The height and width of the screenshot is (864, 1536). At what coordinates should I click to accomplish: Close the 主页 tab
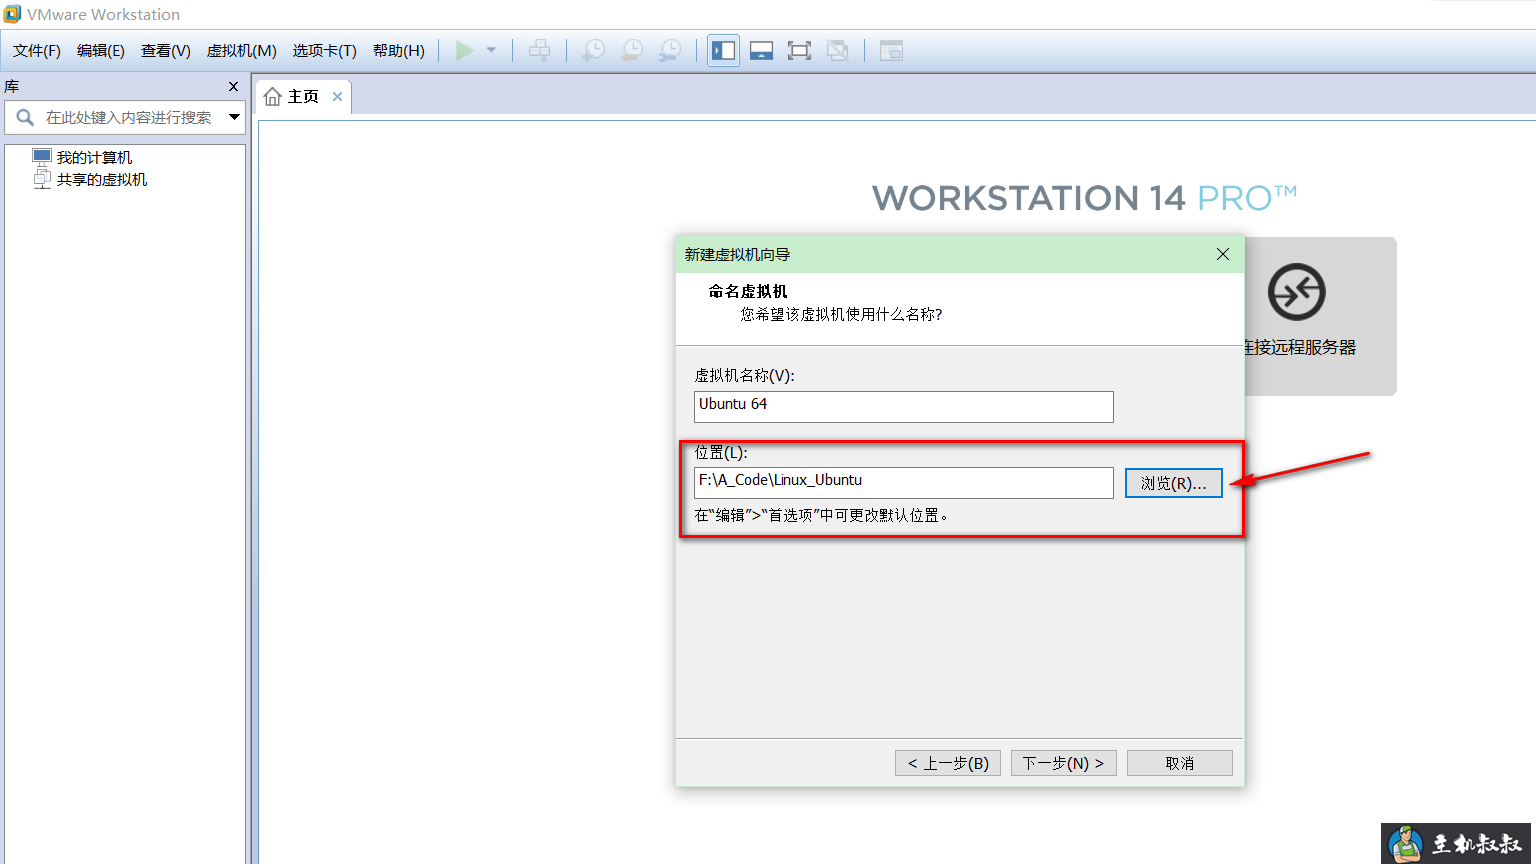(x=338, y=97)
